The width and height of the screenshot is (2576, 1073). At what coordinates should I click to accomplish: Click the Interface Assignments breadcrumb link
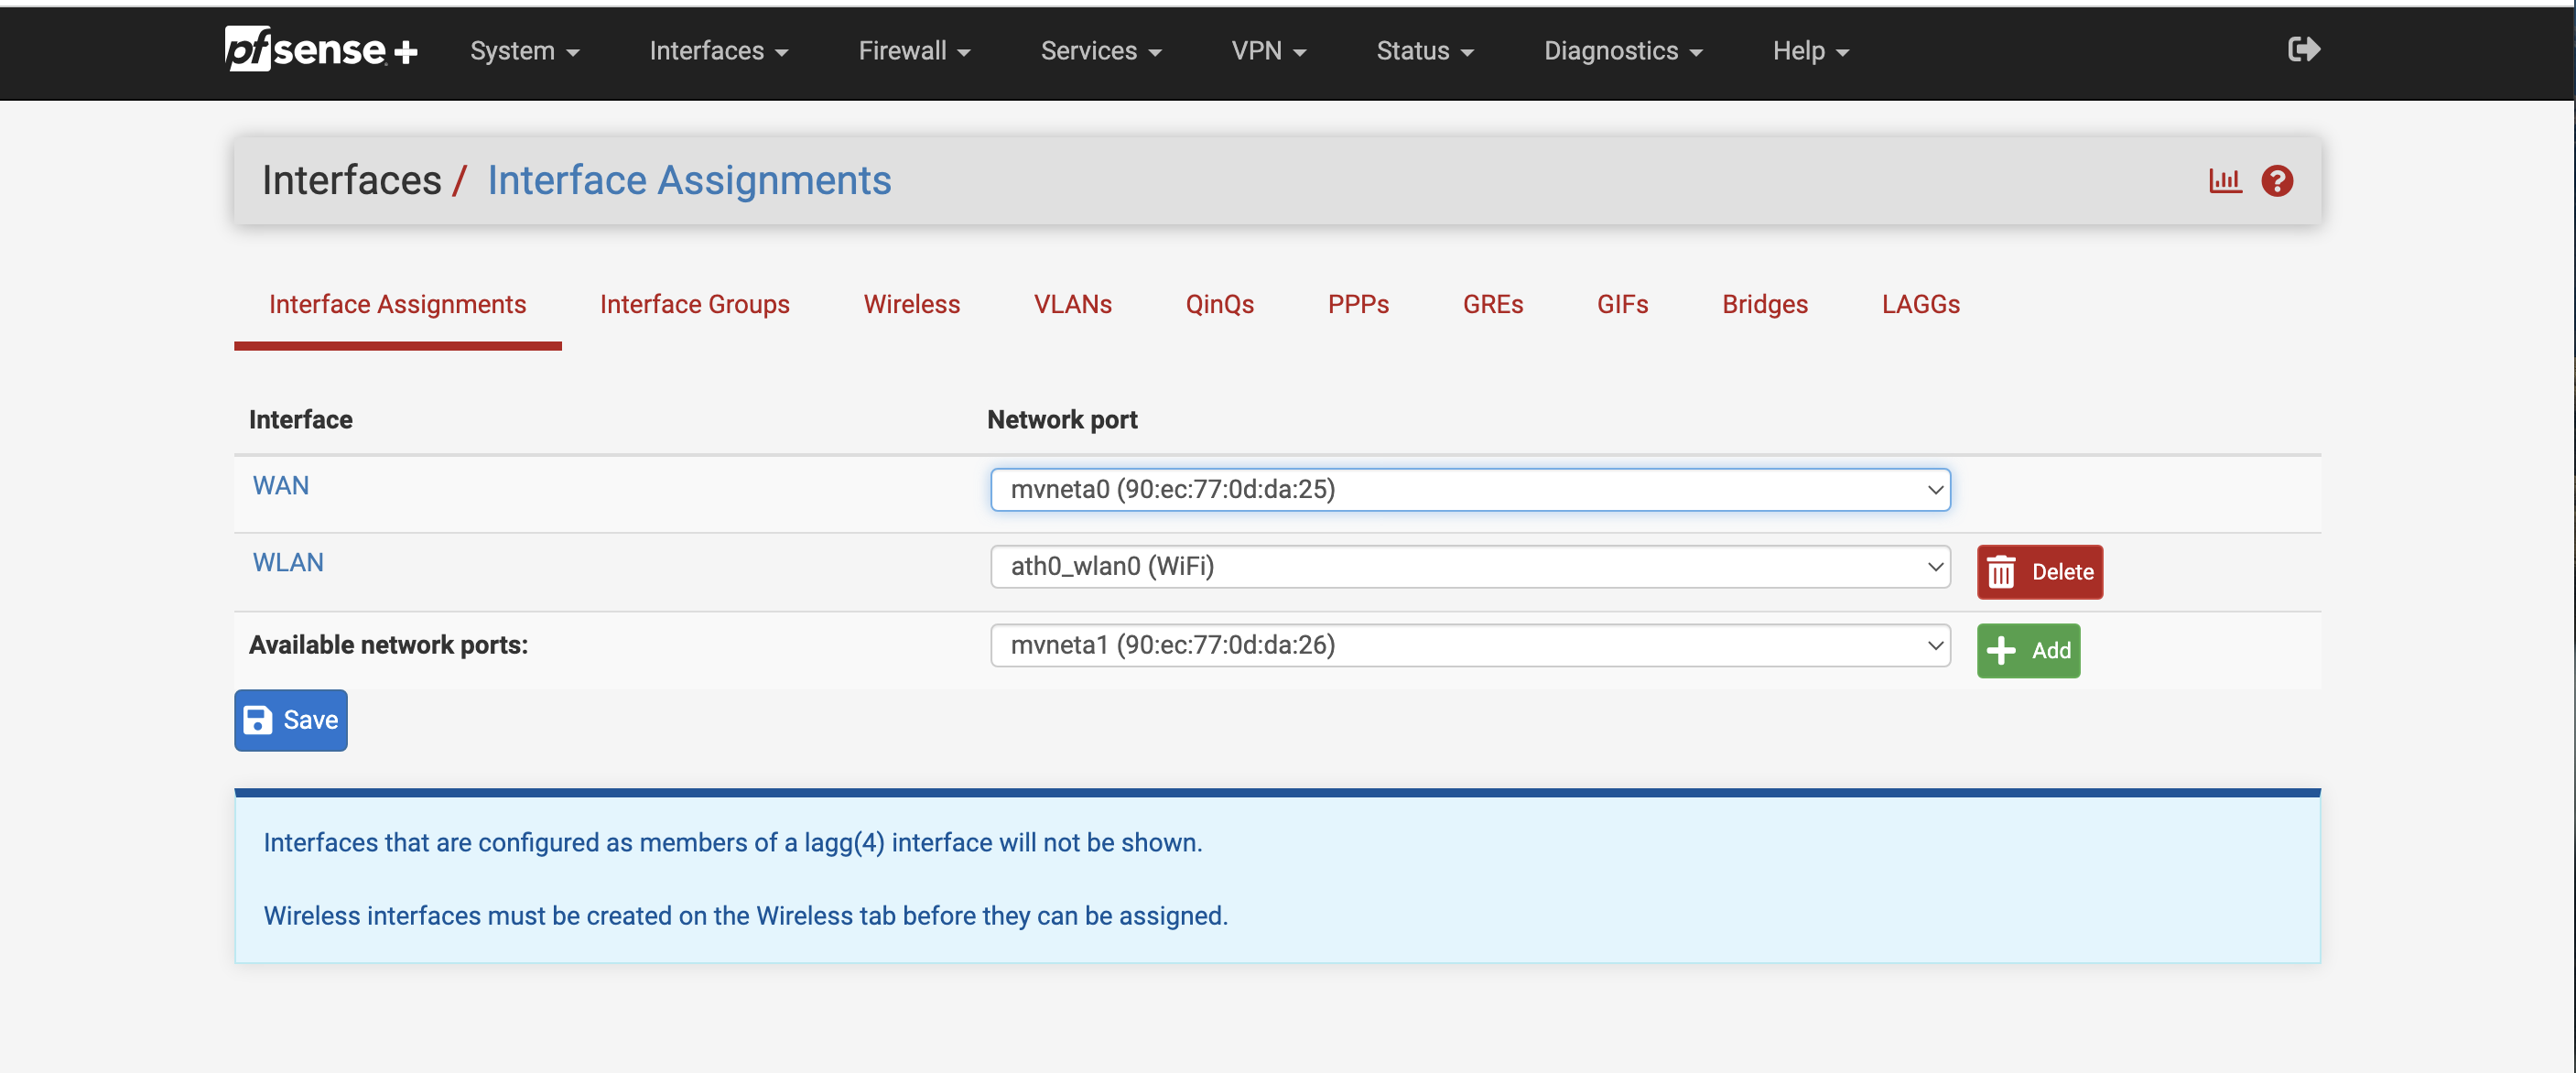pos(689,181)
